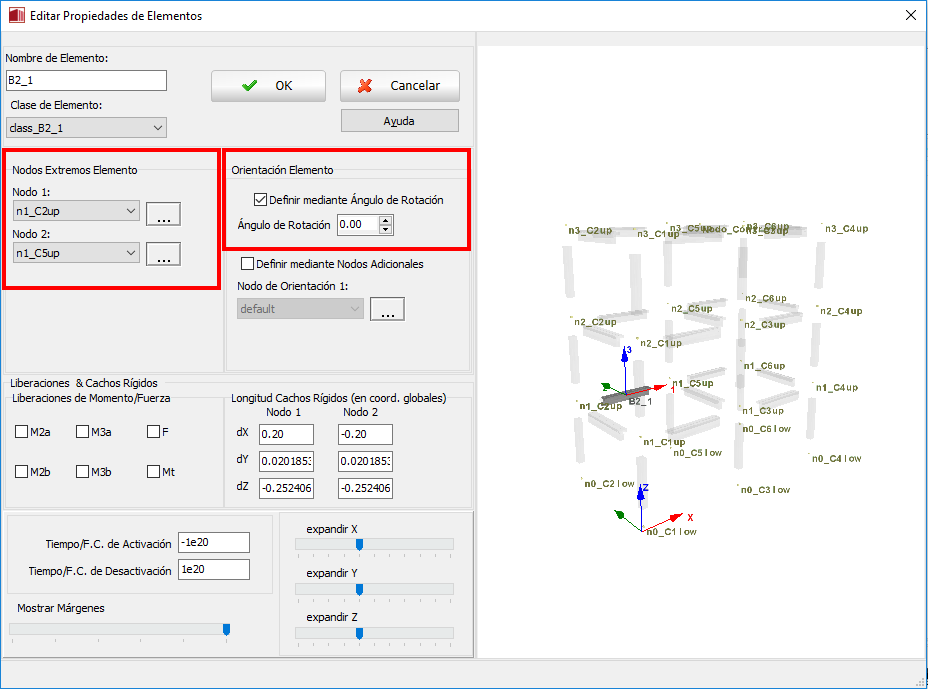Check the M2a moment release box

click(x=22, y=432)
